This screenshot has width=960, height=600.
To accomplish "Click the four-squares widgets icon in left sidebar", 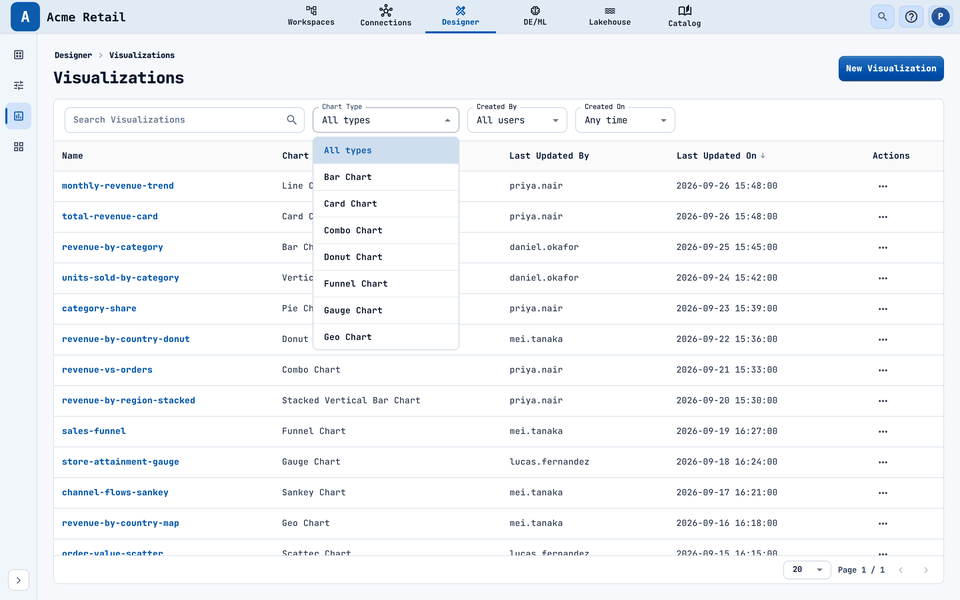I will click(18, 147).
